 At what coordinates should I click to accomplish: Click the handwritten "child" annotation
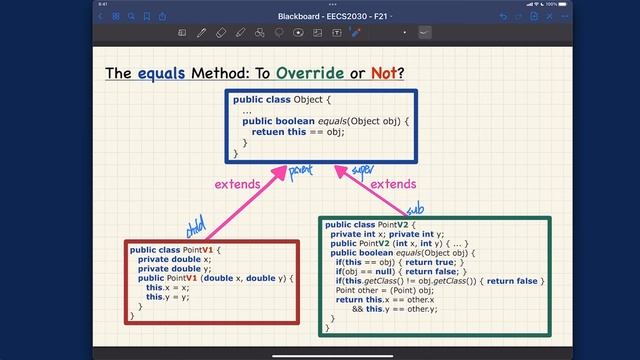[196, 227]
